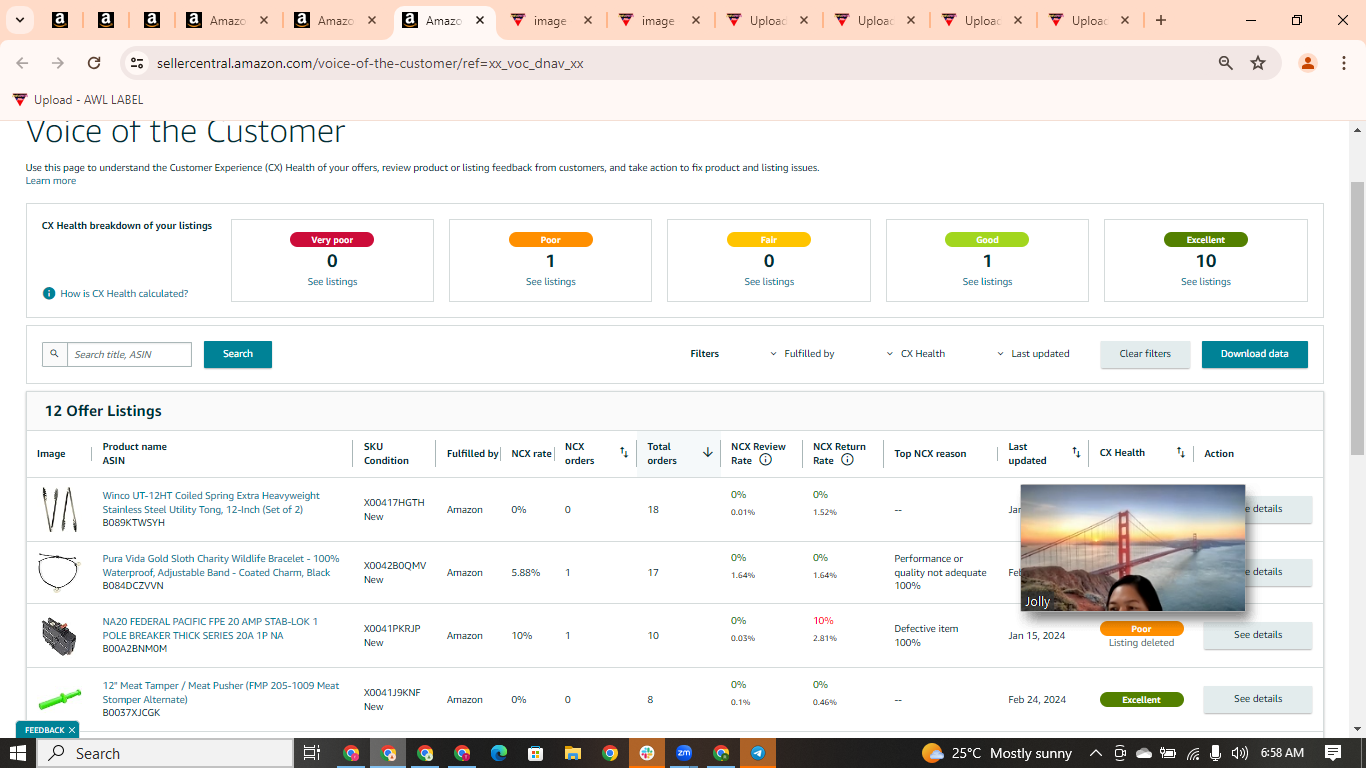
Task: Sort listings by NCX orders
Action: [624, 453]
